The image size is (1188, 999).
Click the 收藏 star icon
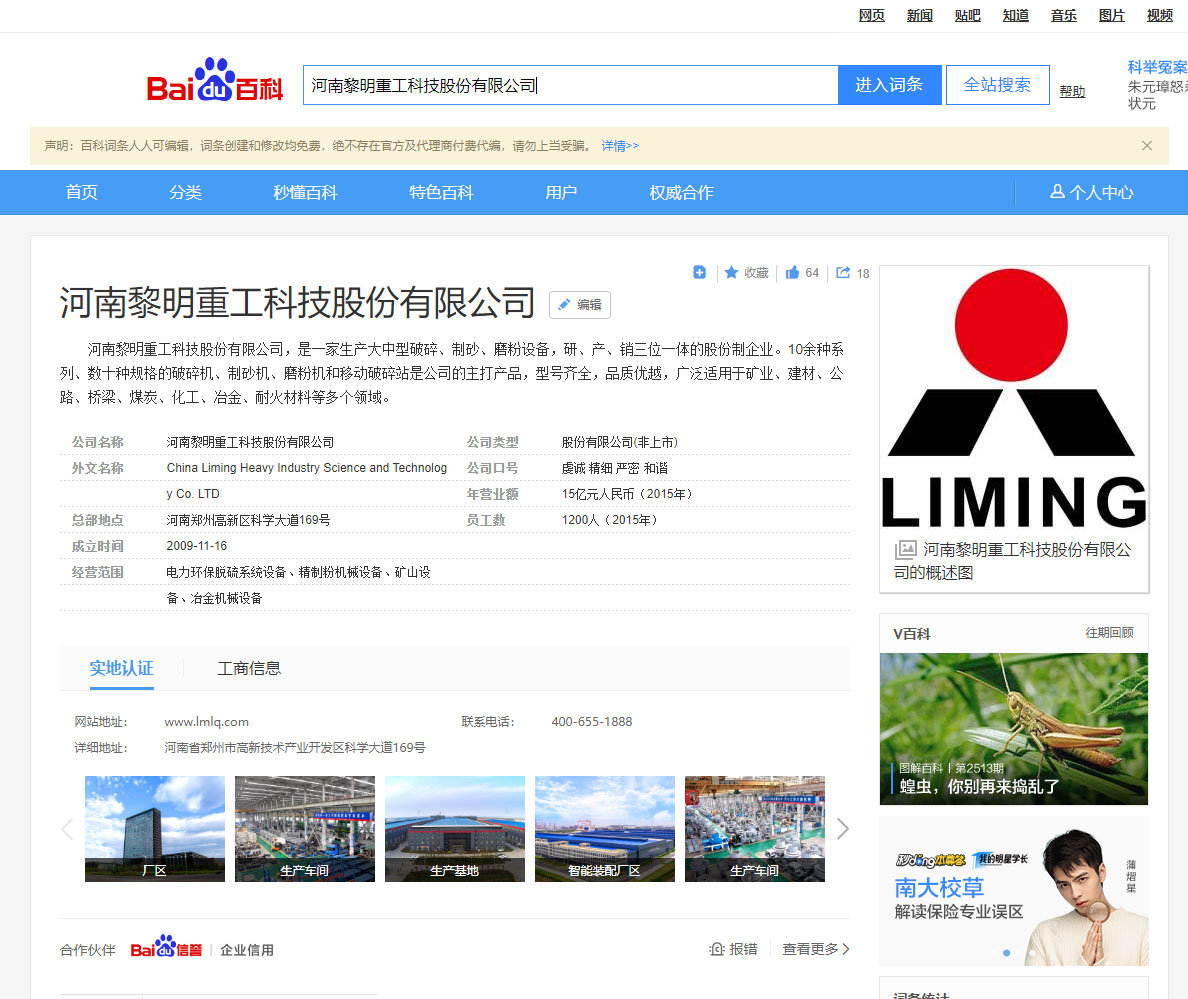coord(731,272)
